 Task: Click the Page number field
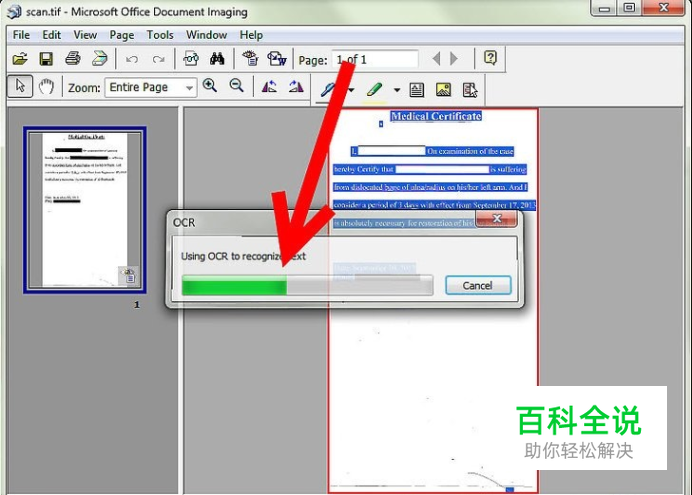[375, 59]
